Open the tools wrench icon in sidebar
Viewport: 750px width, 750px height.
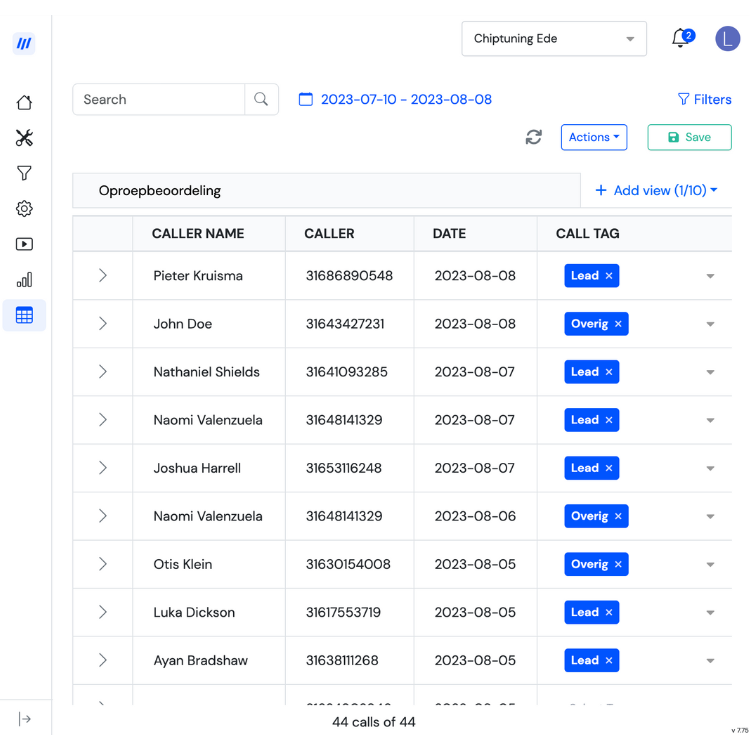pyautogui.click(x=24, y=138)
